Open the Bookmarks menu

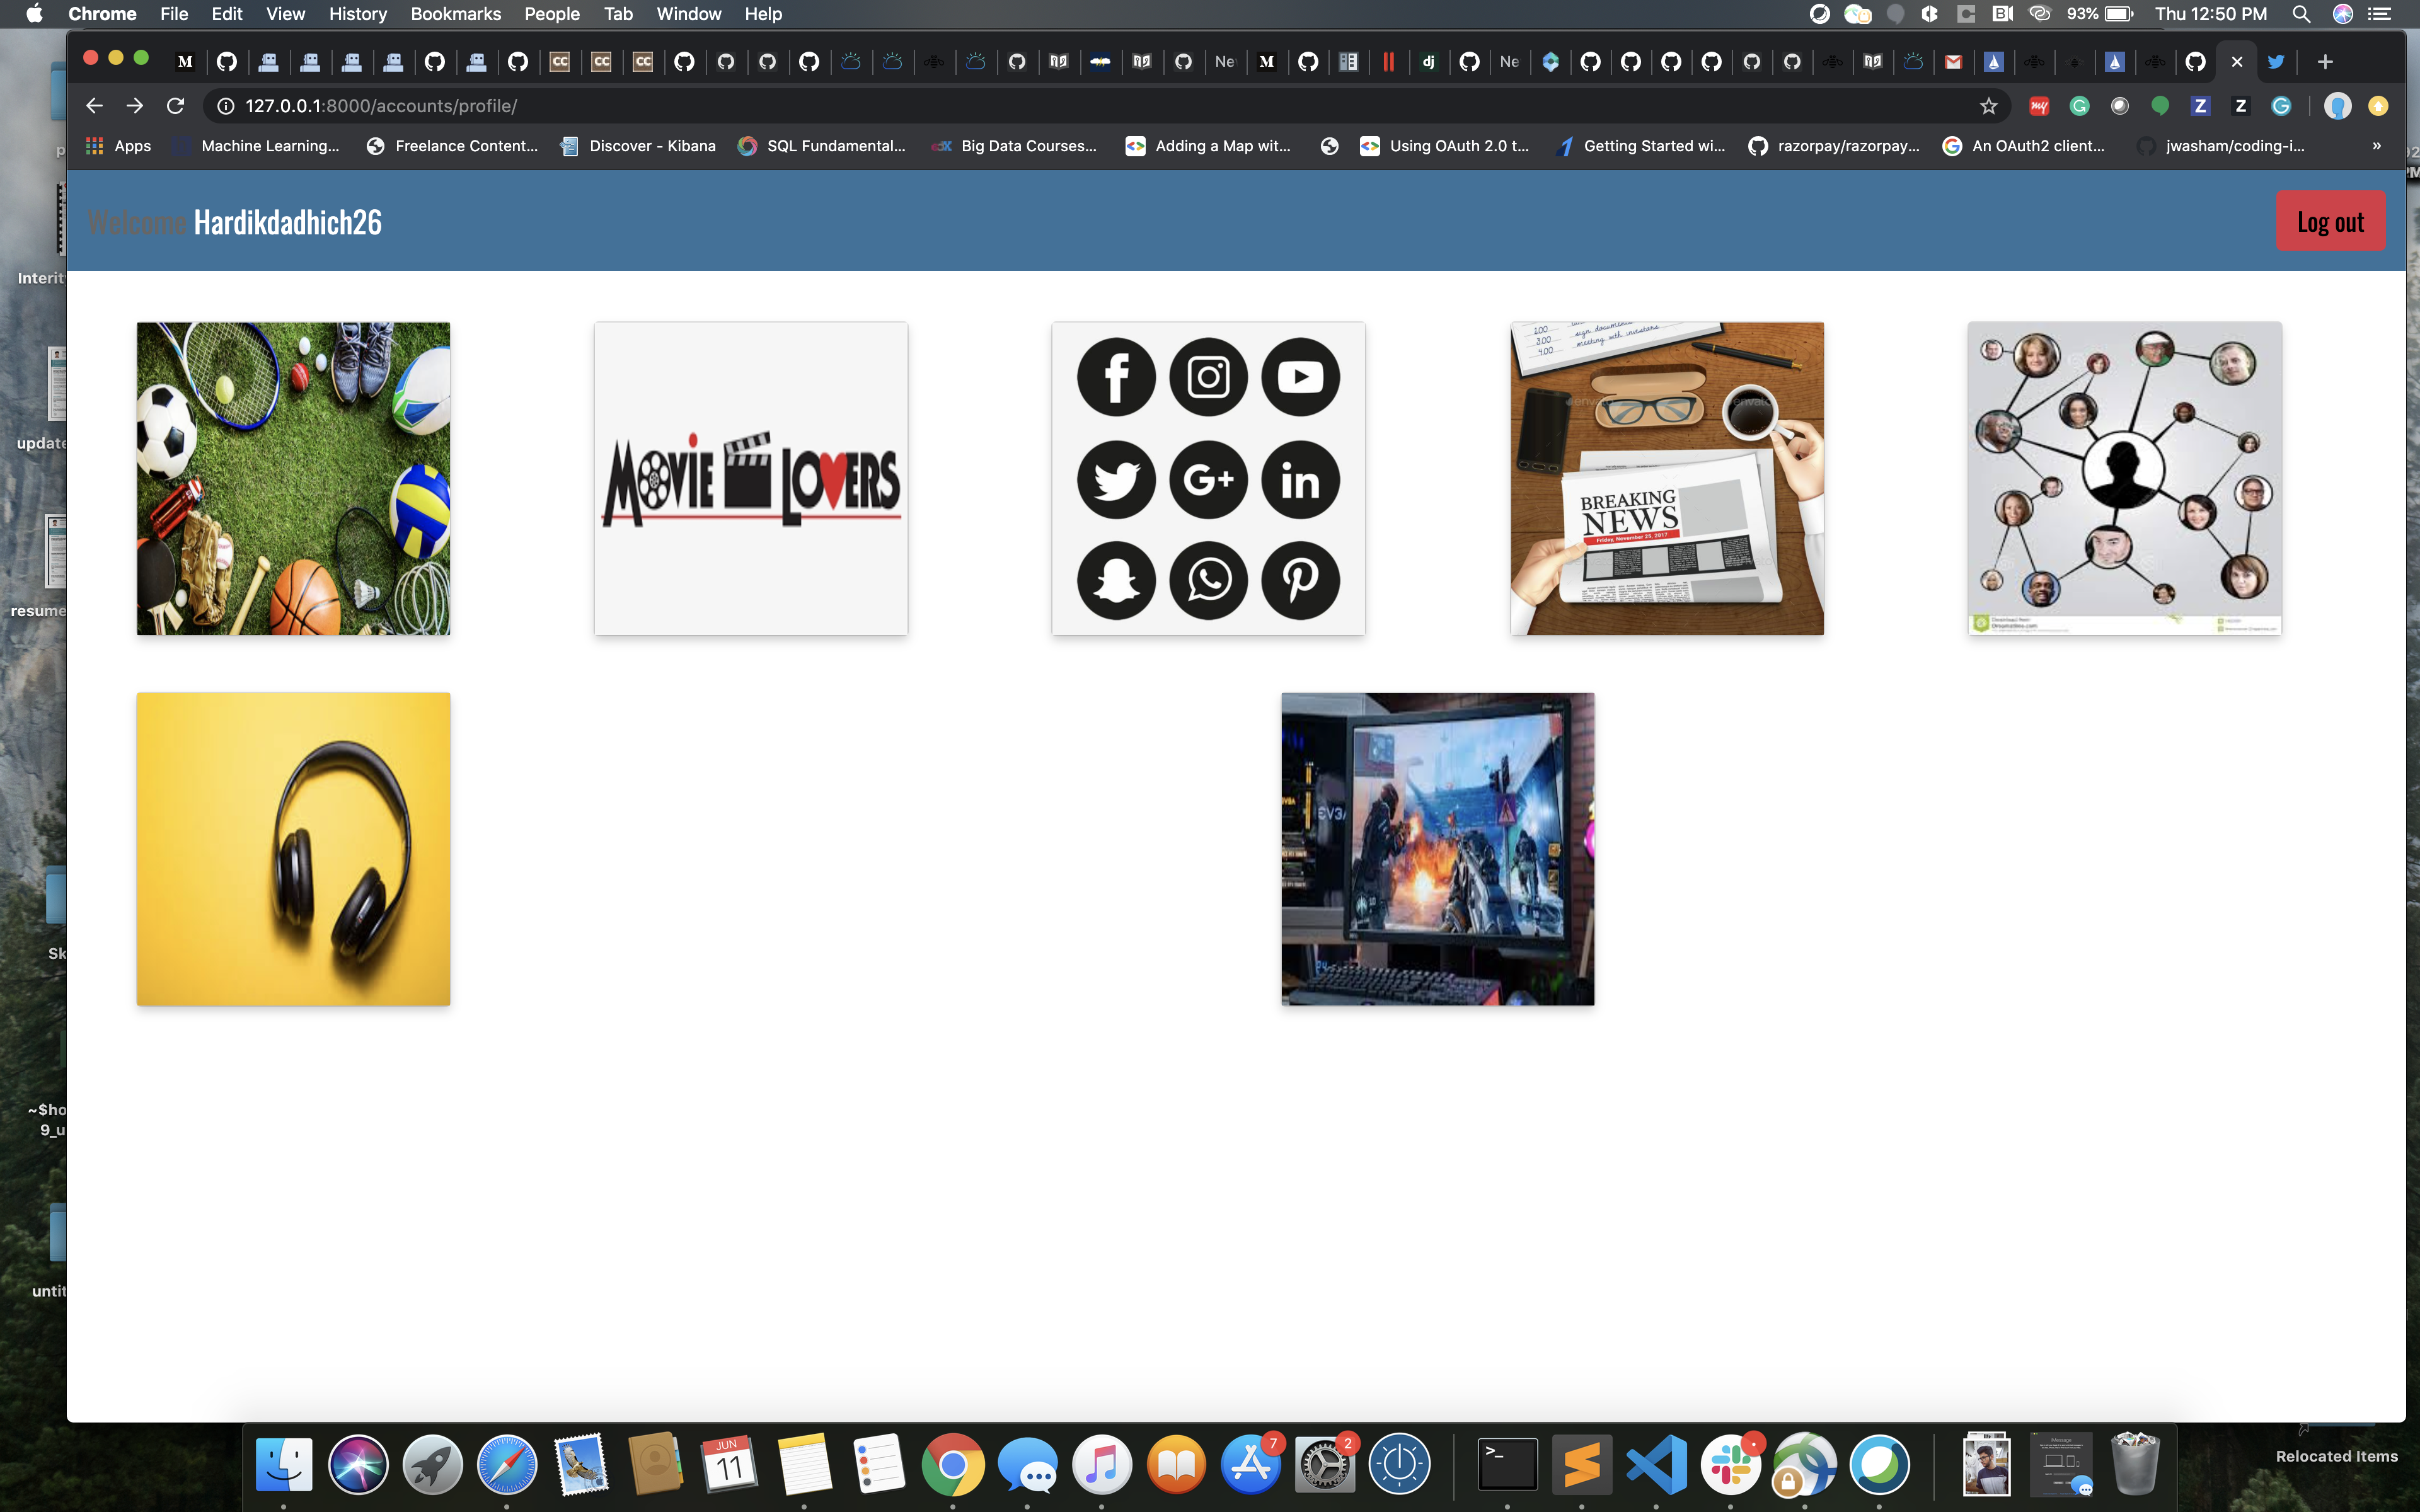[455, 14]
